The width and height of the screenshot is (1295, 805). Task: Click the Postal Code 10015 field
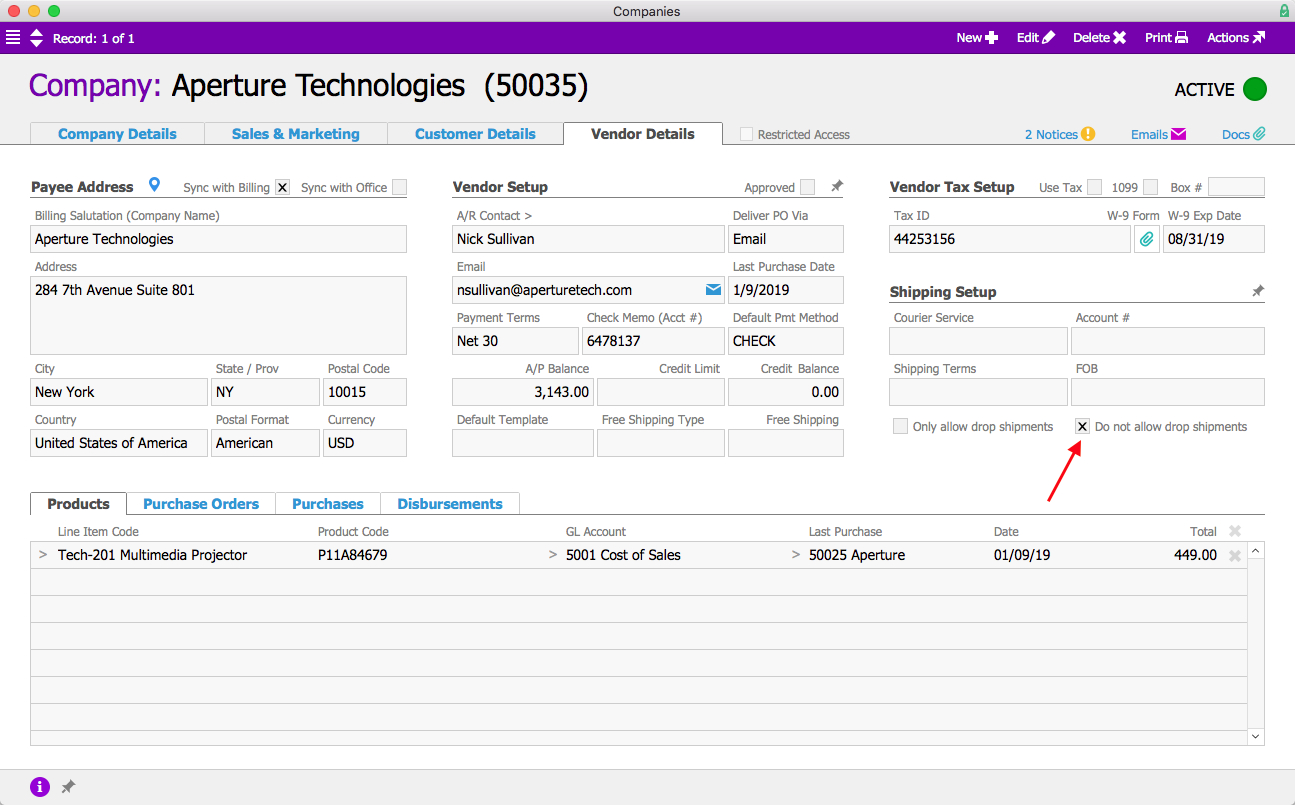365,392
